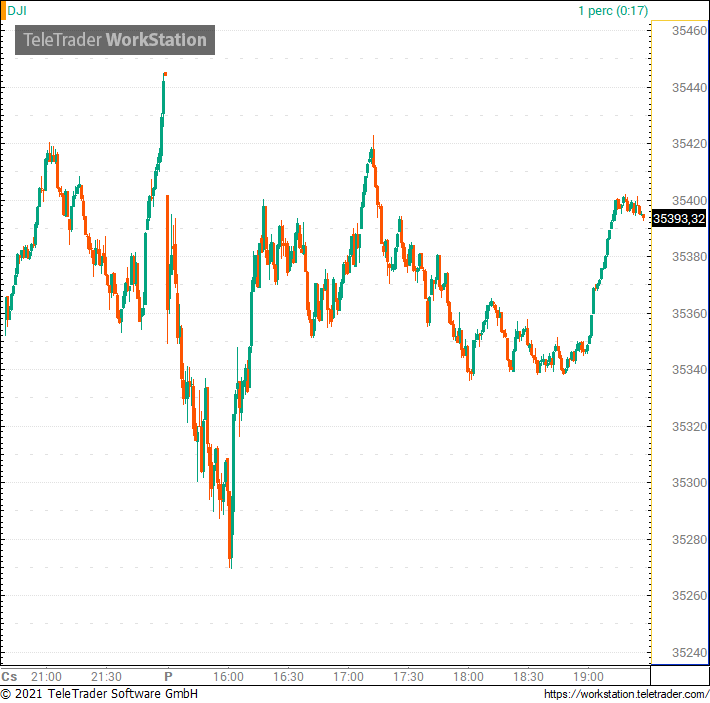Click the 35260 price axis label

click(x=689, y=596)
